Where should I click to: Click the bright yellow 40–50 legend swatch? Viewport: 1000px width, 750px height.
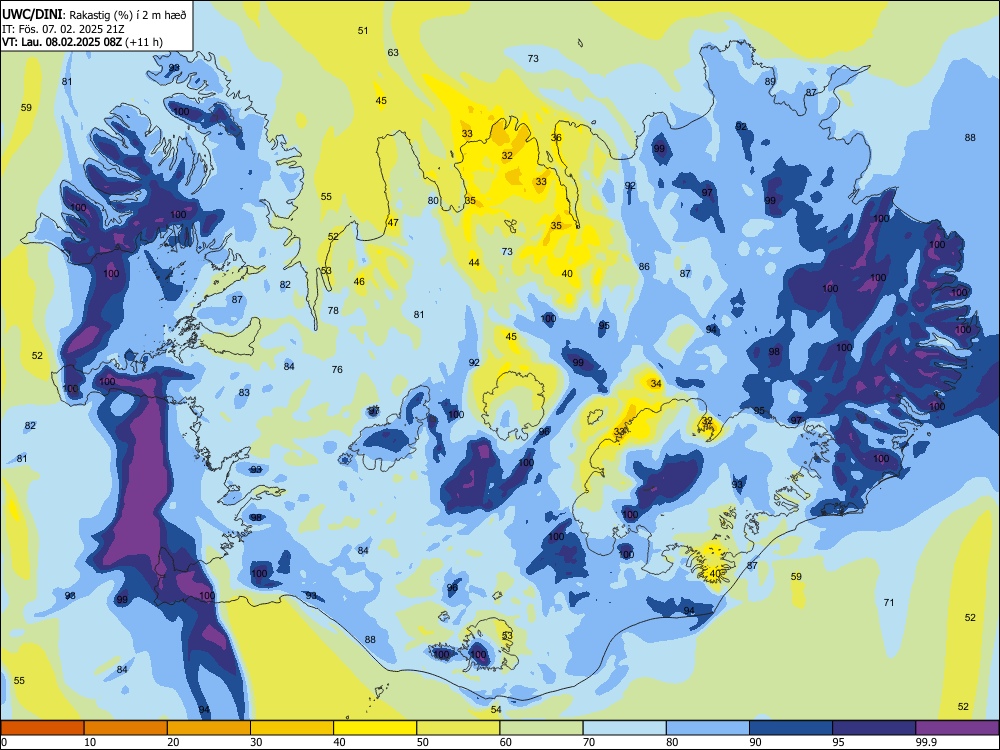375,728
